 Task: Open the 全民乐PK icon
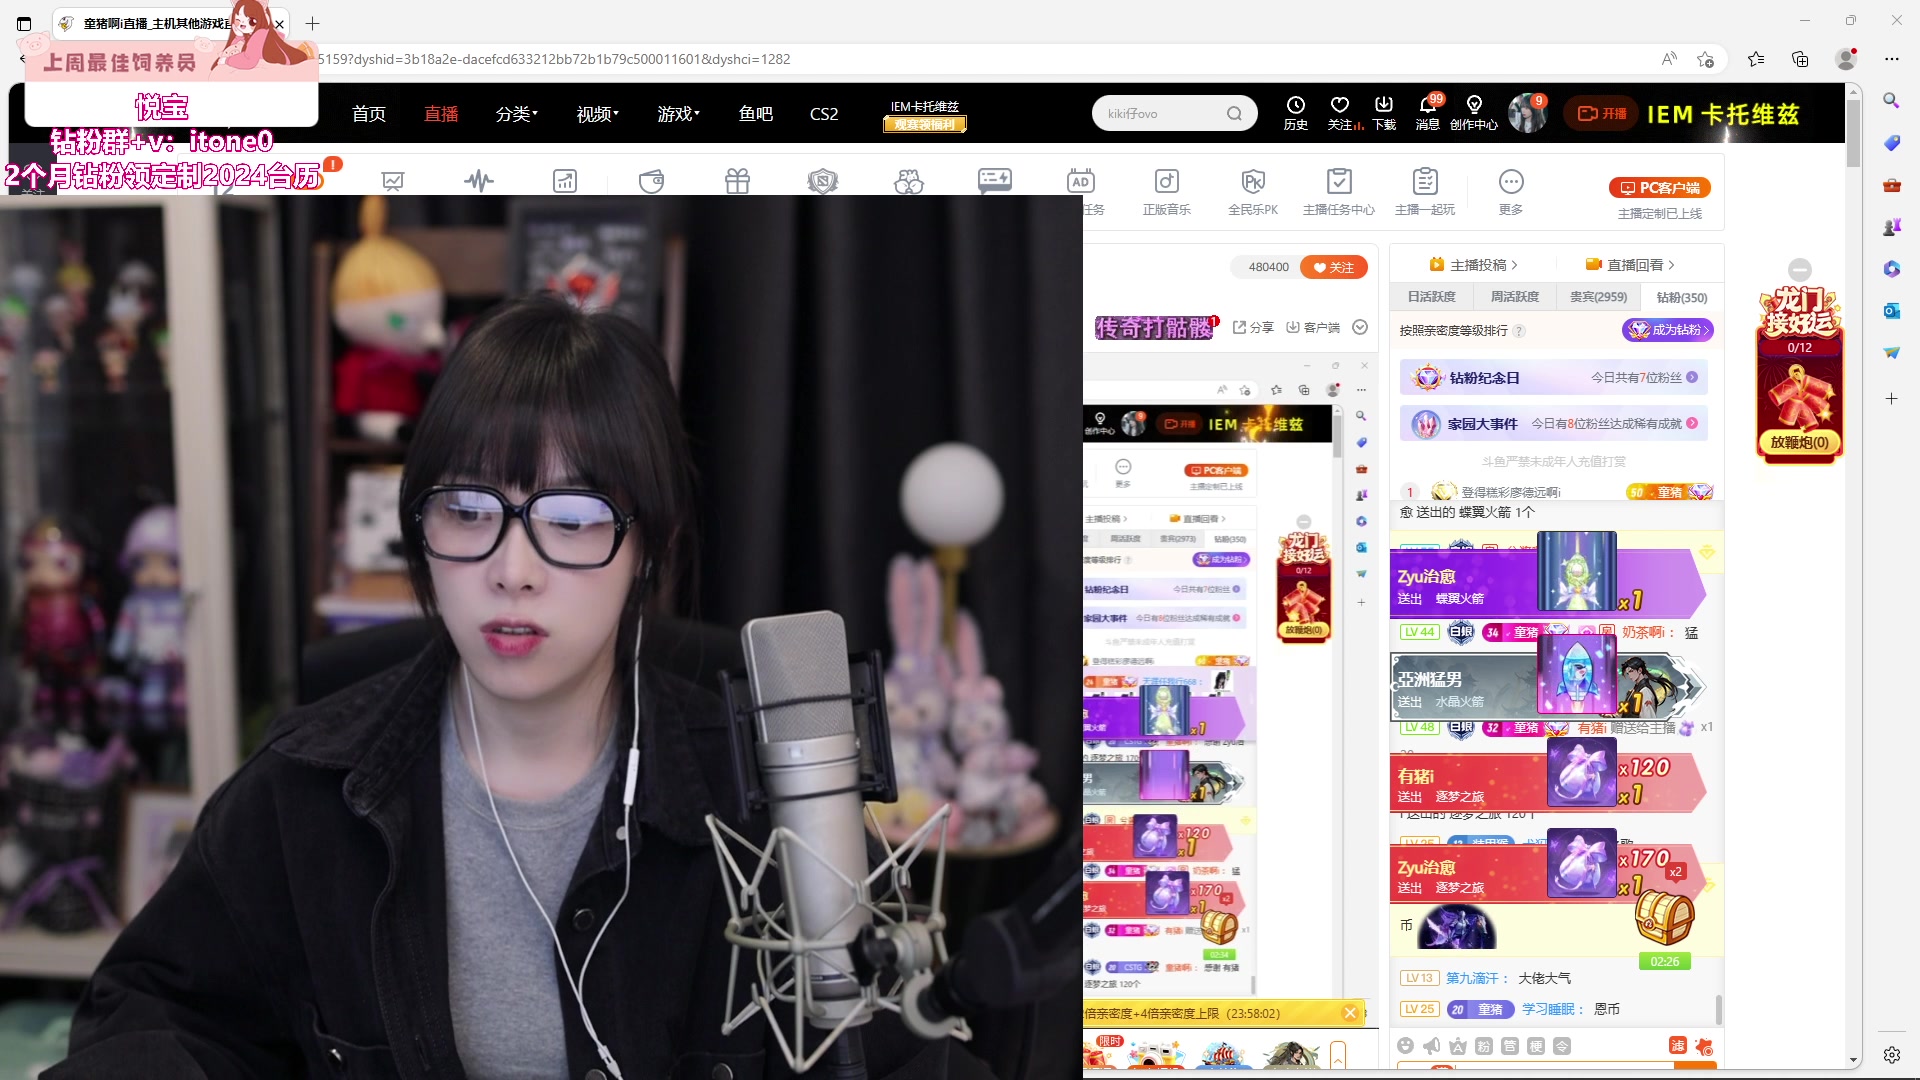click(1253, 181)
